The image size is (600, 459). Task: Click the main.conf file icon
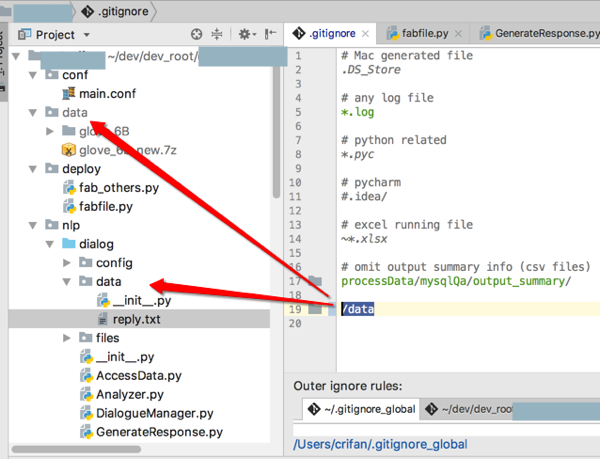(x=68, y=93)
